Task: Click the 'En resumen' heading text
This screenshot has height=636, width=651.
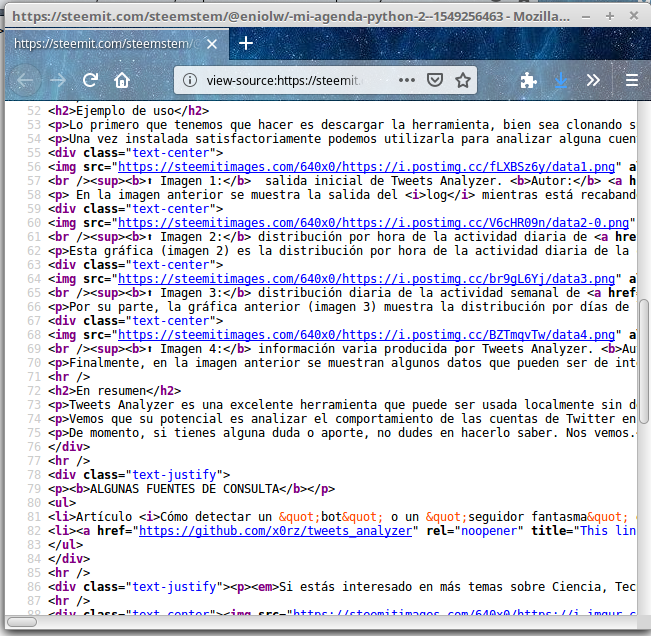Action: click(111, 391)
